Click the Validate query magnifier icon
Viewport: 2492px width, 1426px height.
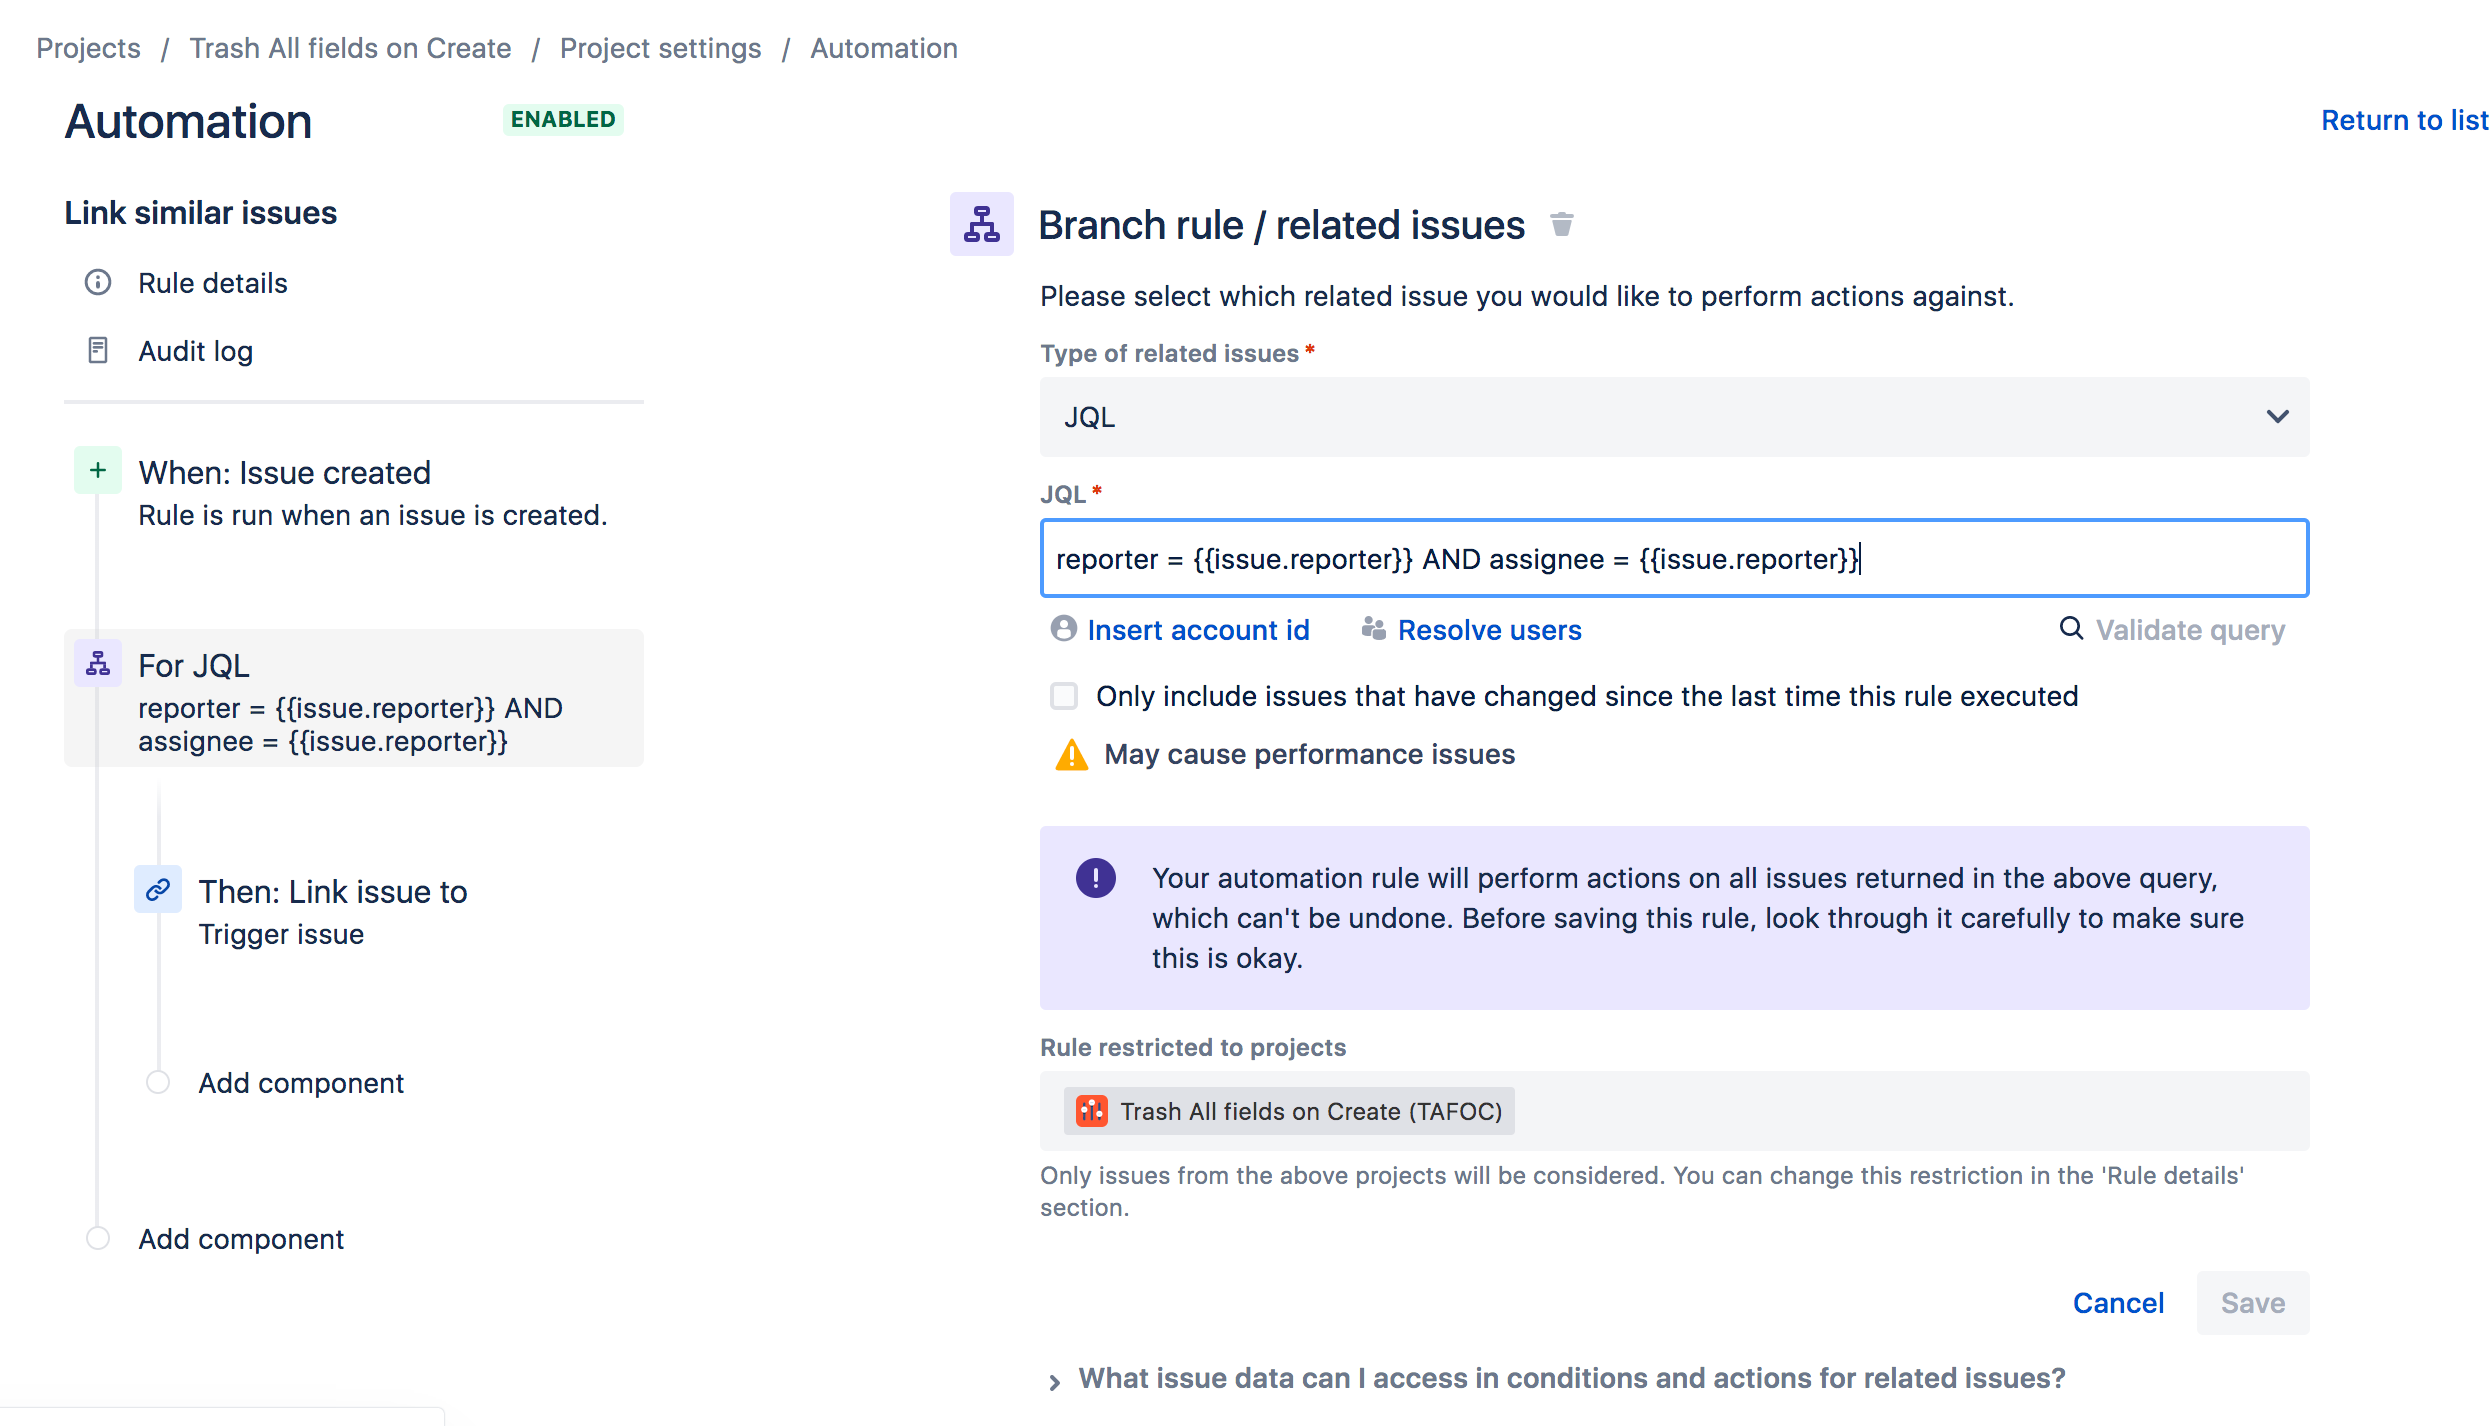coord(2069,629)
